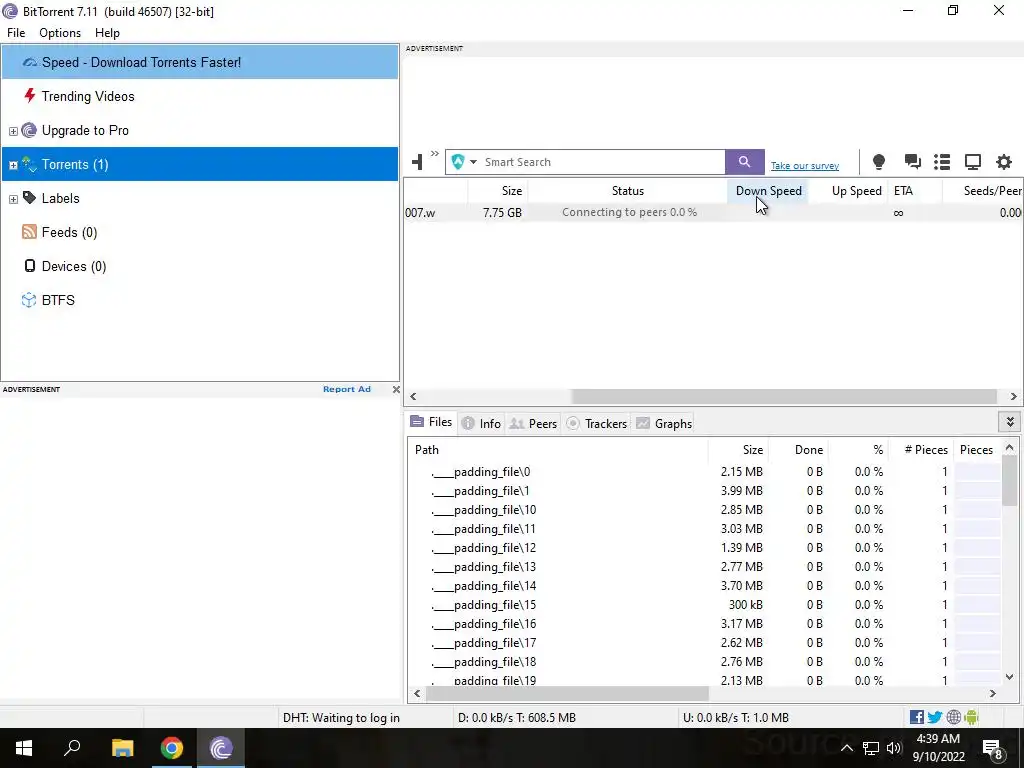Click the Android icon in status bar
Screen dimensions: 1024x768
[x=971, y=718]
